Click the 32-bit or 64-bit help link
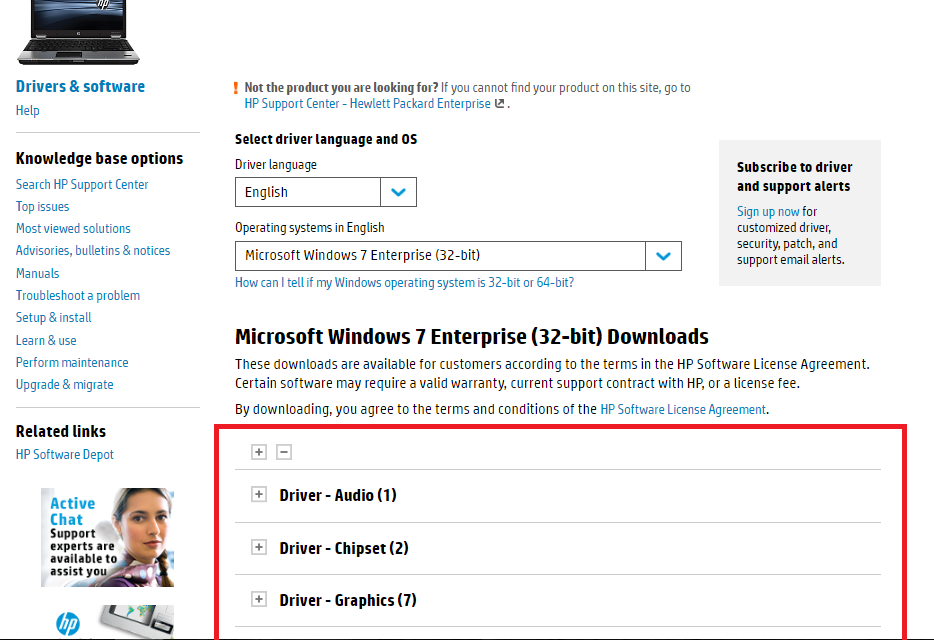The width and height of the screenshot is (934, 640). pos(404,282)
